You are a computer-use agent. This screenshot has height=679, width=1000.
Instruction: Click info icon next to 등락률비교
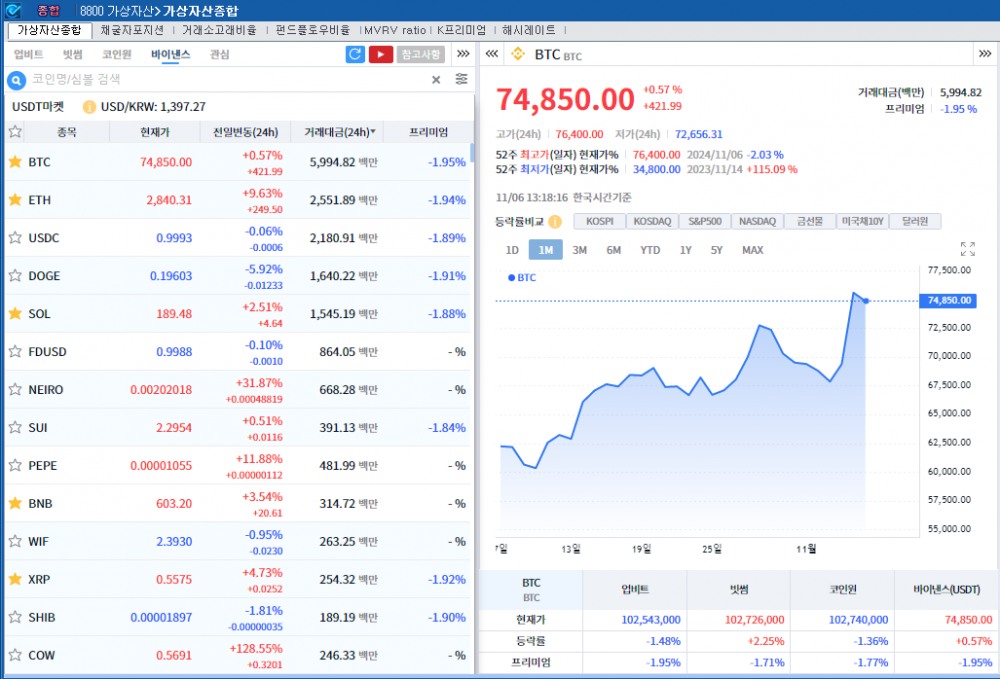(555, 221)
